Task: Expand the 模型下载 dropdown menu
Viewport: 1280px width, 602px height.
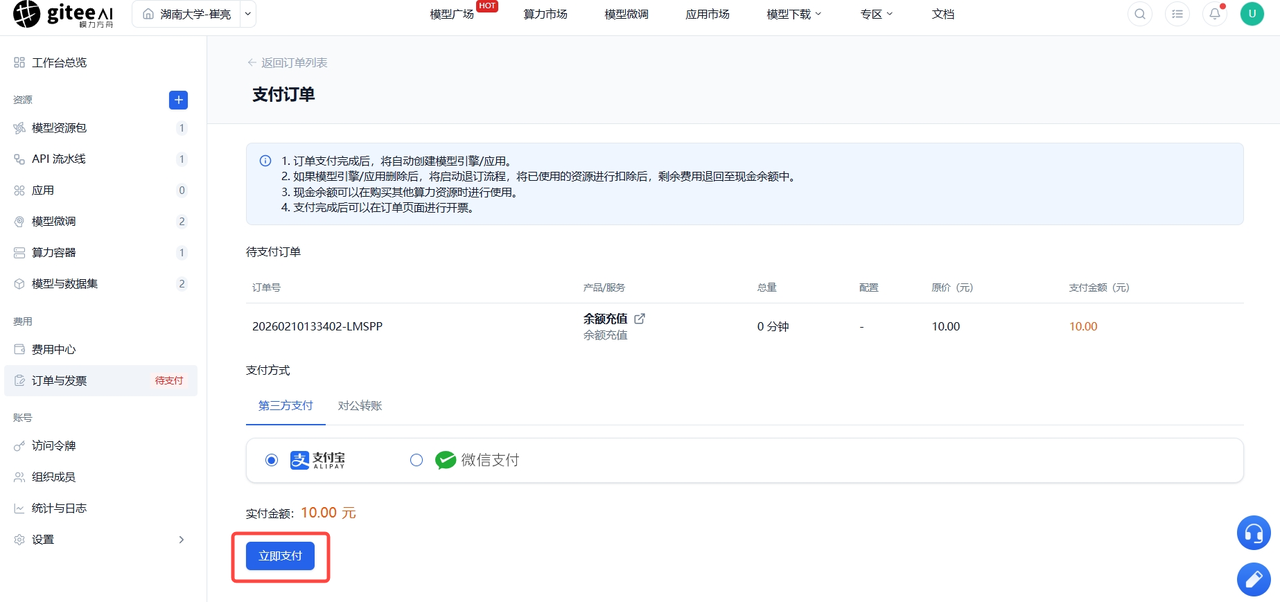Action: (x=794, y=14)
